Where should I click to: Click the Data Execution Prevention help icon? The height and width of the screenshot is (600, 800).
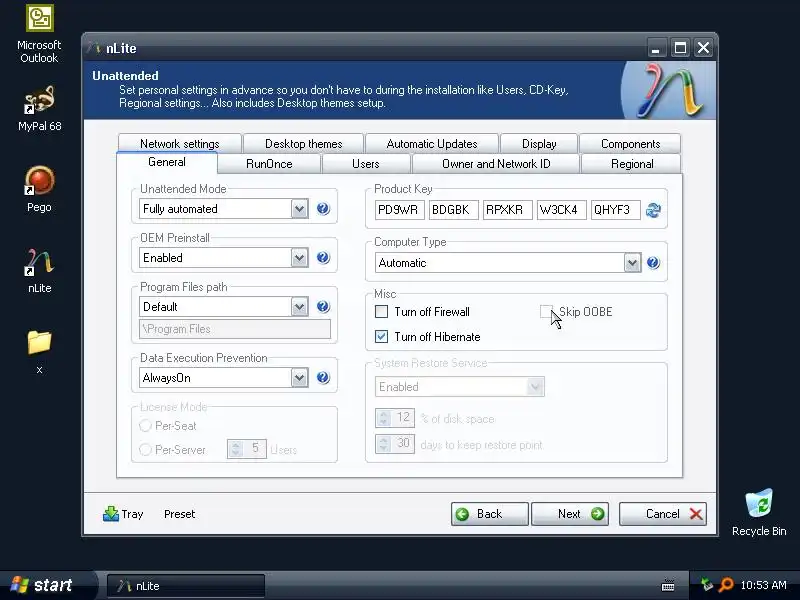(x=323, y=378)
